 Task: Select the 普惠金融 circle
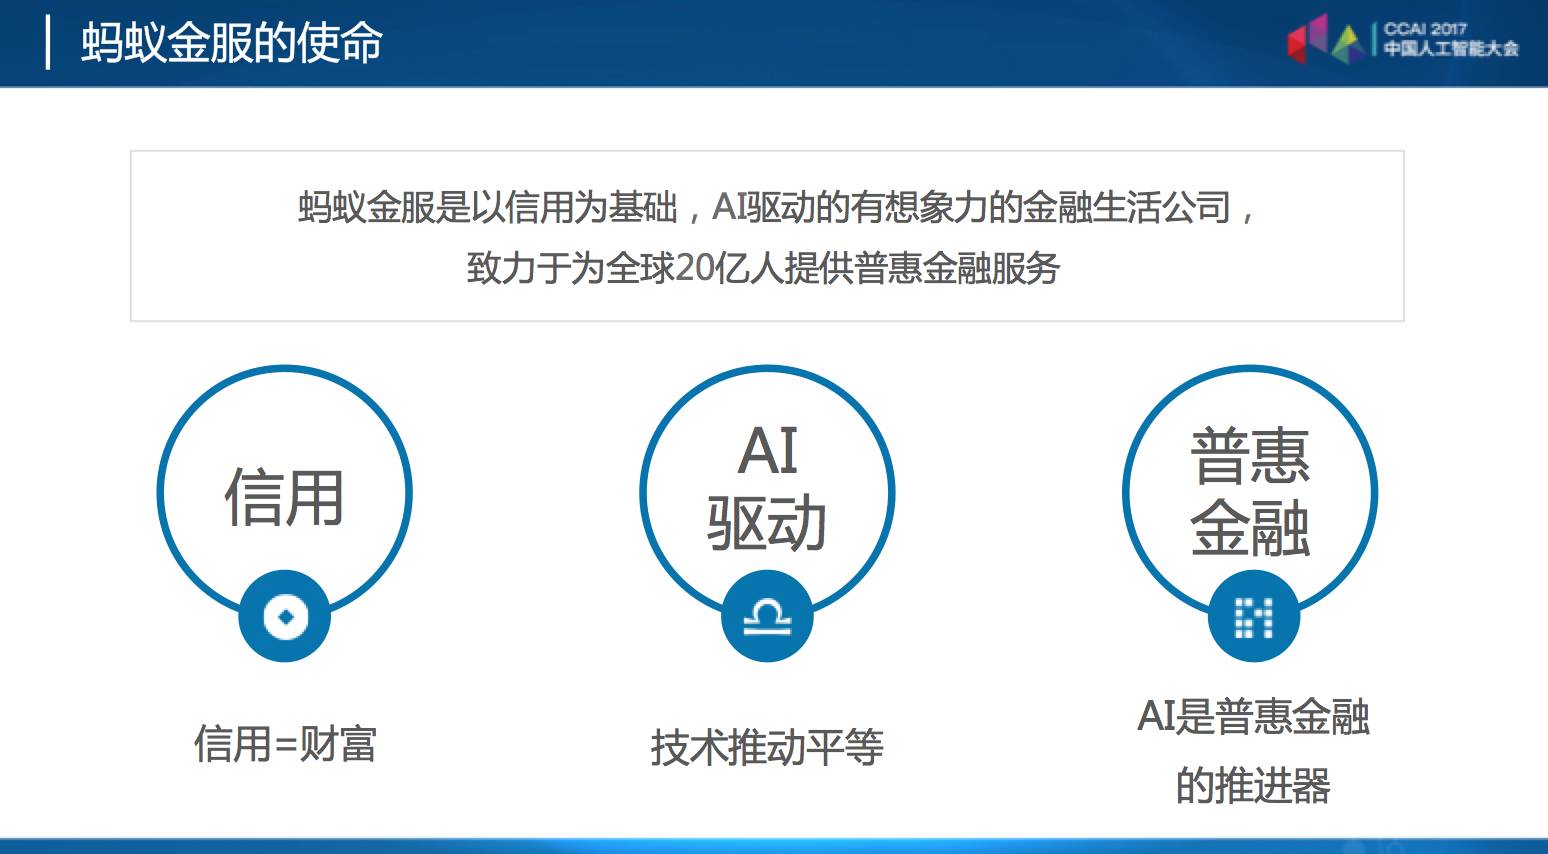click(1250, 493)
